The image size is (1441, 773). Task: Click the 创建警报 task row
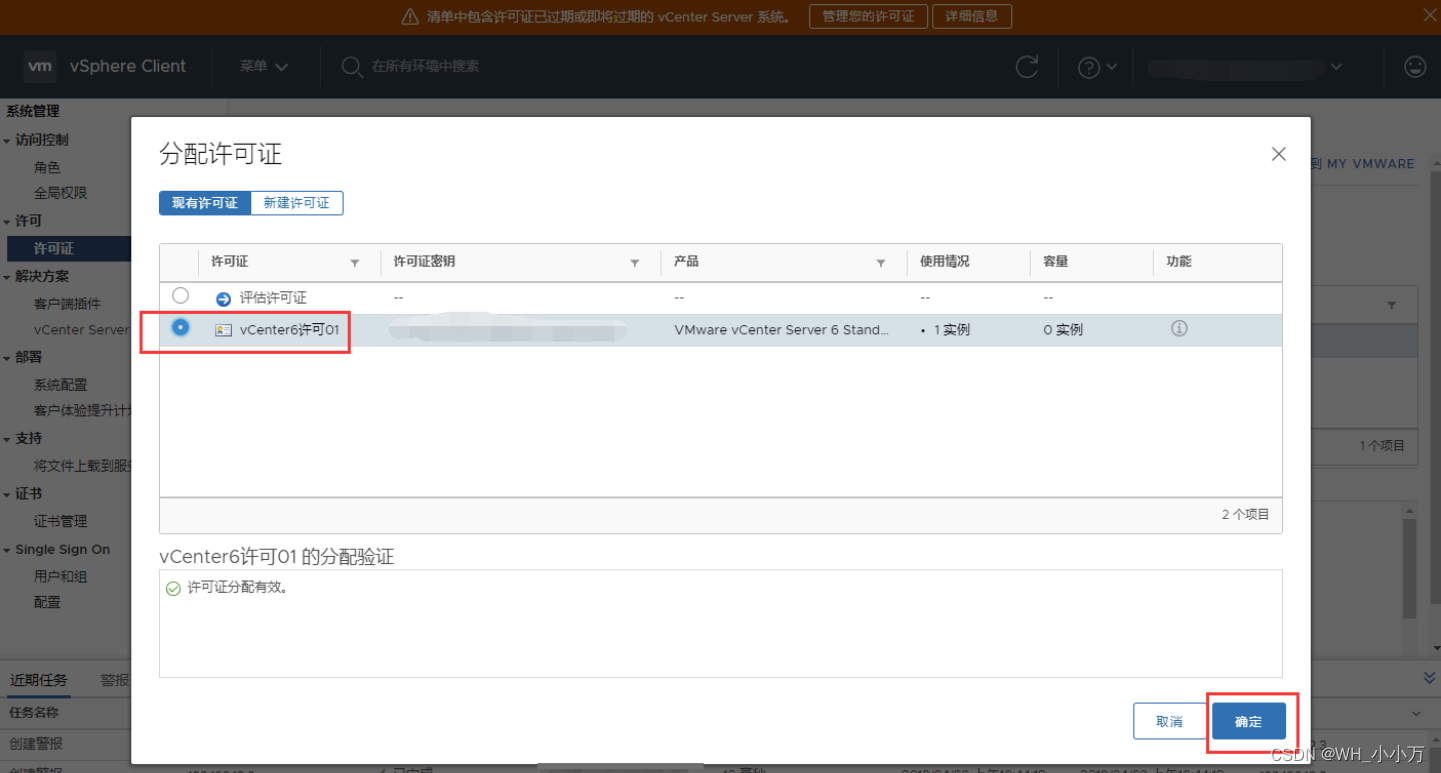click(36, 745)
